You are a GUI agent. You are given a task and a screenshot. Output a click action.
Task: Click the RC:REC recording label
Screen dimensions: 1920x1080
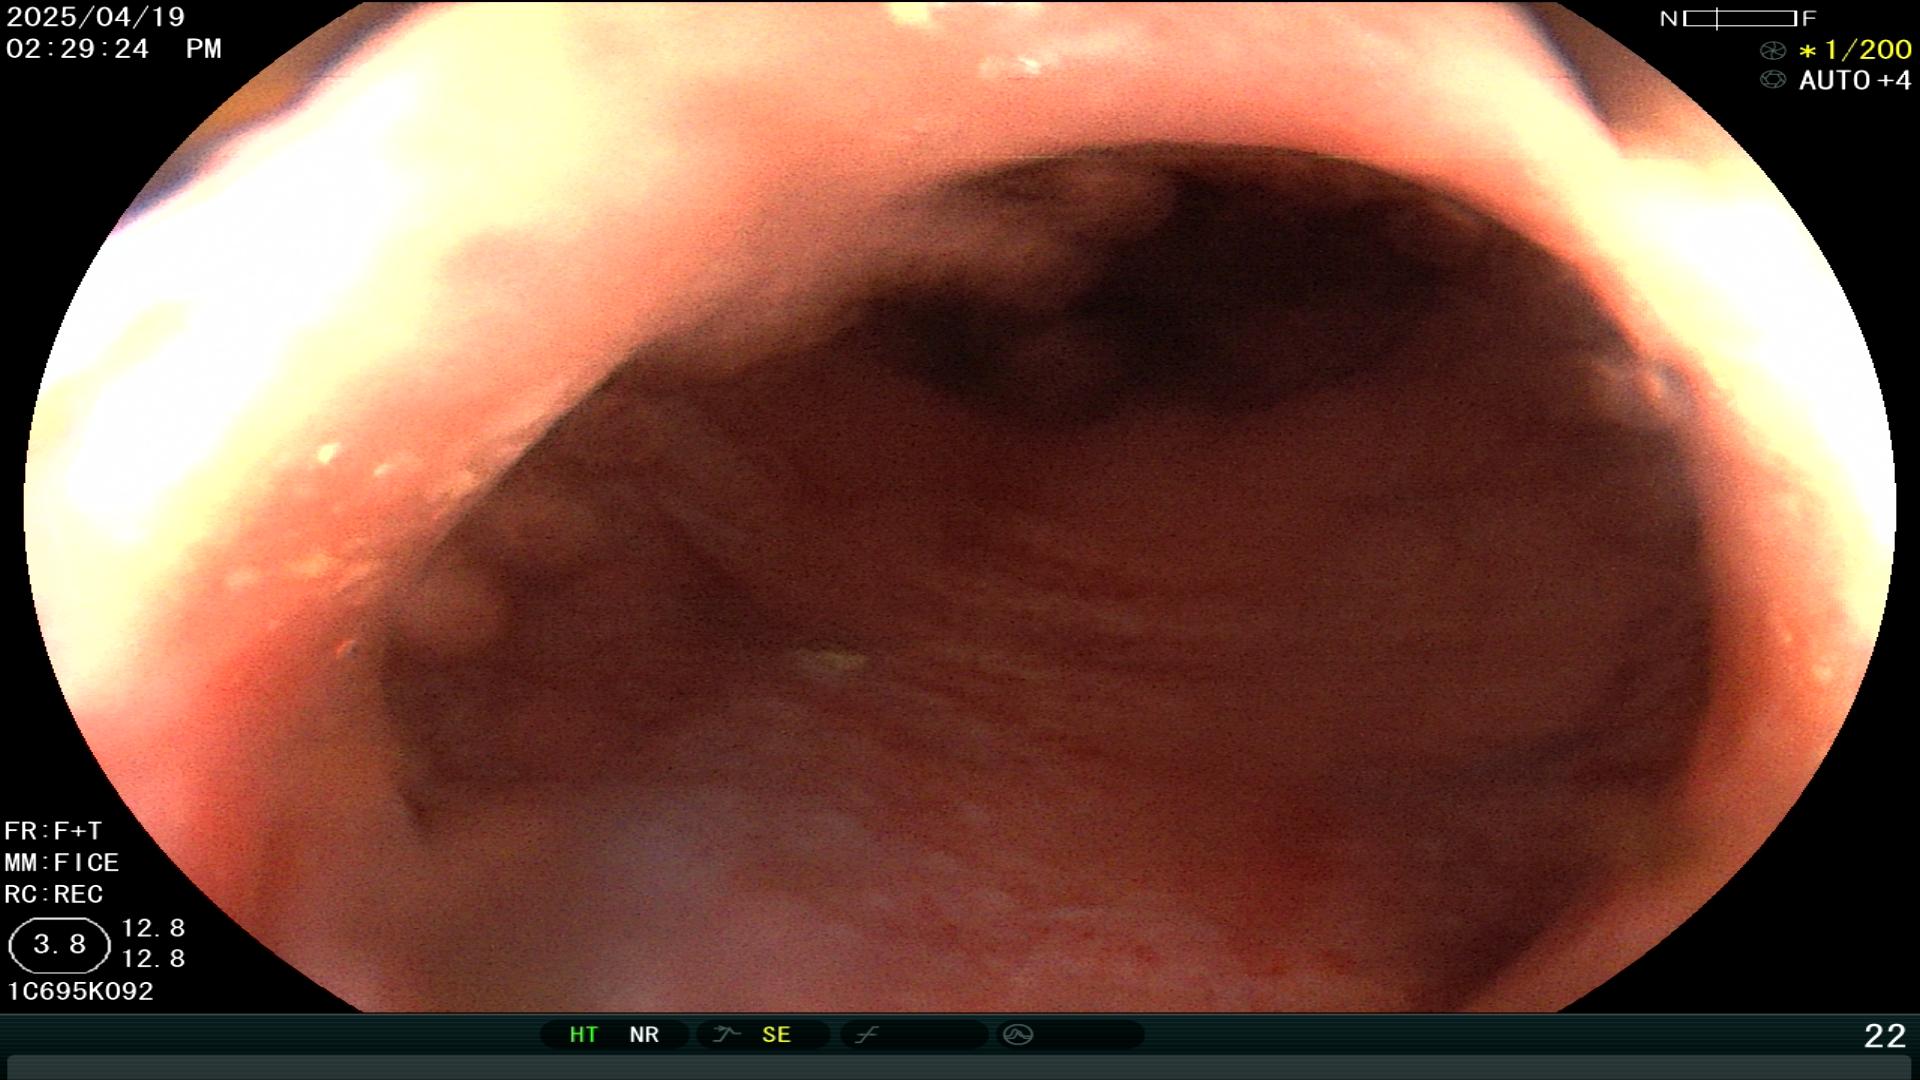point(54,894)
